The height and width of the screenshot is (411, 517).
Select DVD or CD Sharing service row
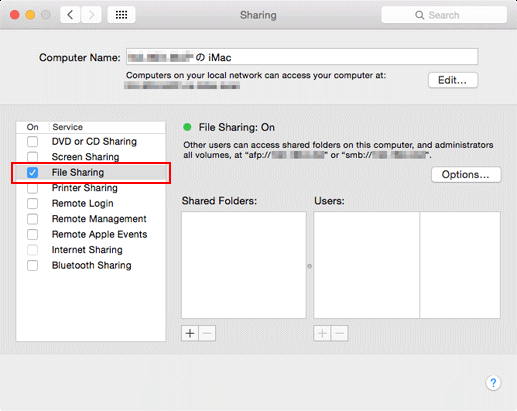pos(91,142)
